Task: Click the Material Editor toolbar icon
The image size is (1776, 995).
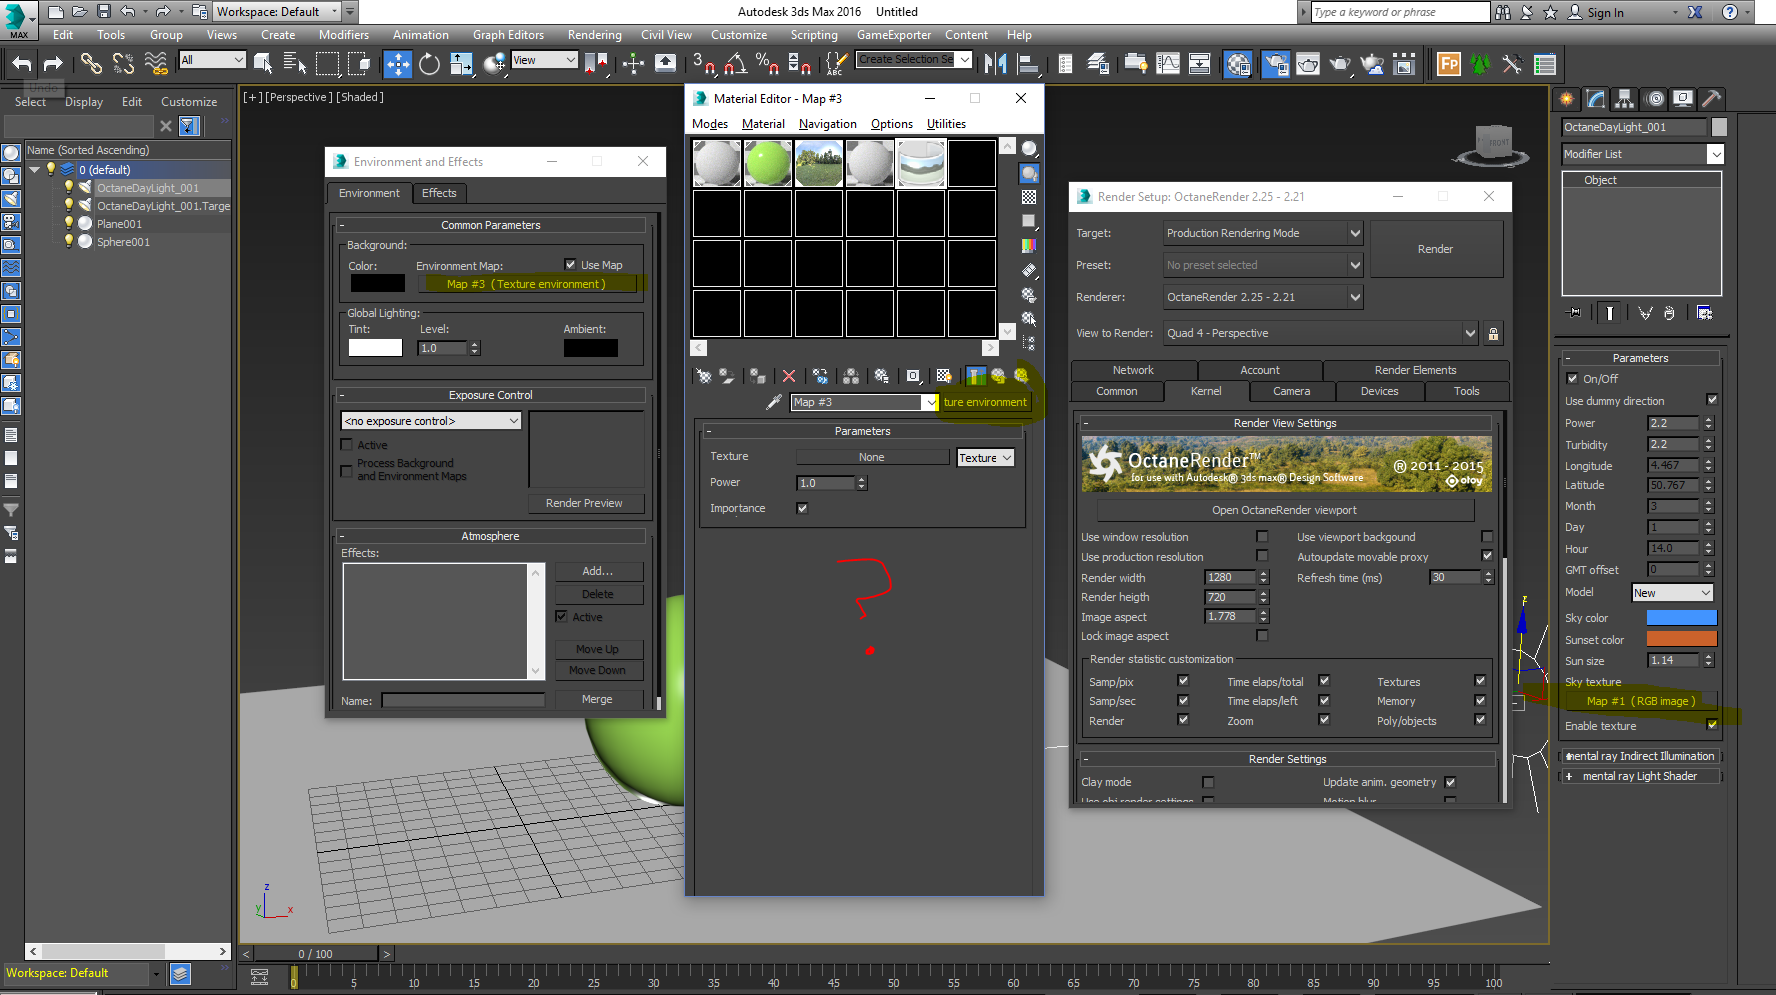Action: coord(1238,64)
